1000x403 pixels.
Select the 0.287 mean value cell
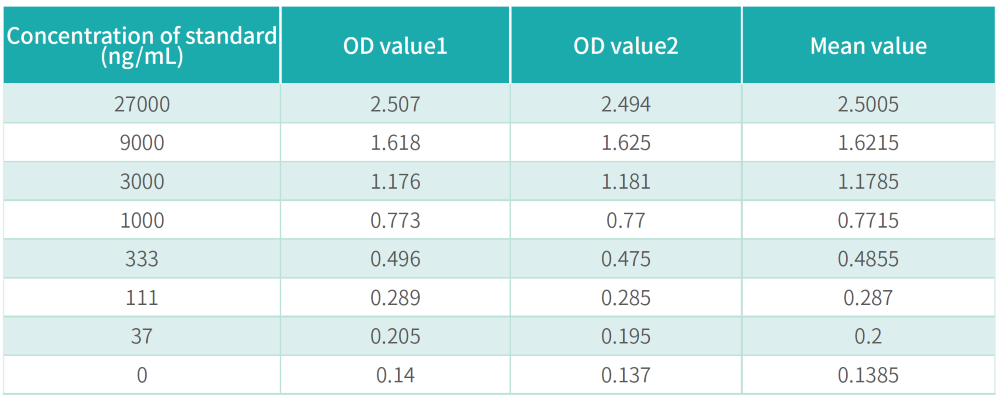click(x=868, y=298)
